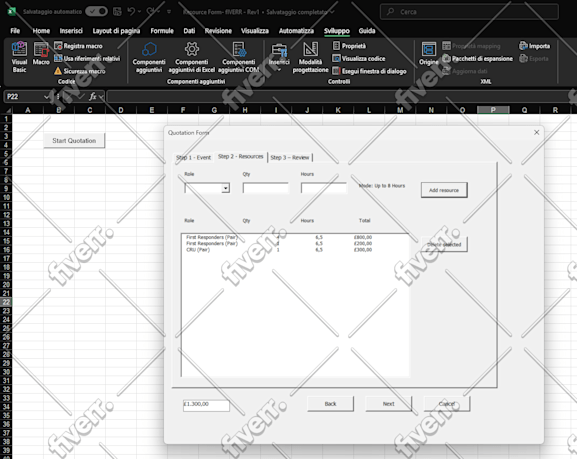Expand the Undo history dropdown
The width and height of the screenshot is (577, 459).
coord(139,12)
